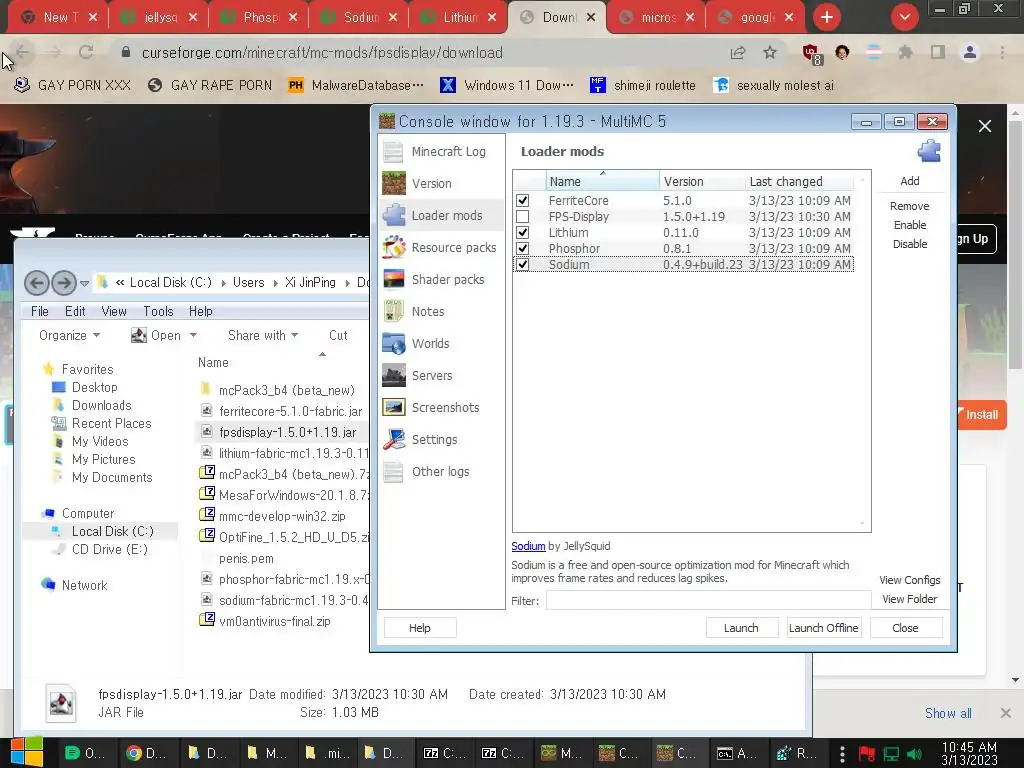Open the Chrome three-dot menu
Viewport: 1024px width, 768px height.
point(1002,52)
